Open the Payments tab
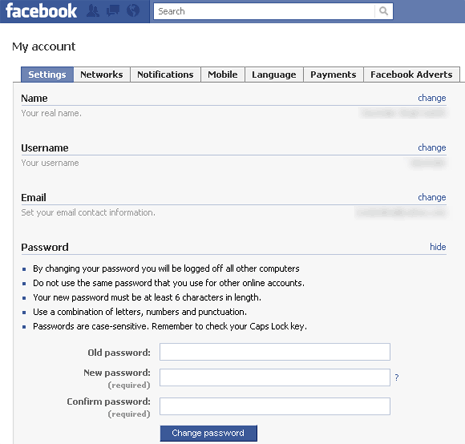465x444 pixels. point(333,74)
